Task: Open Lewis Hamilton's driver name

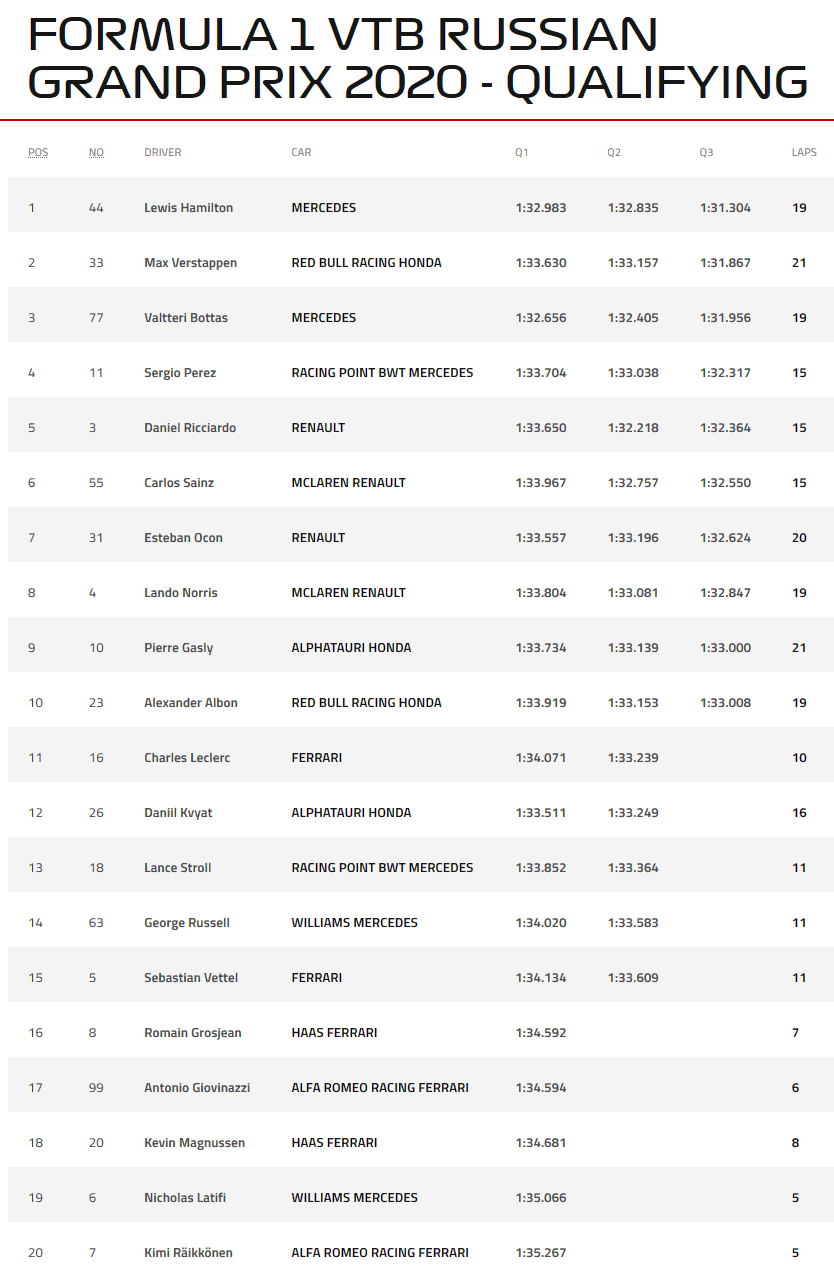Action: (x=188, y=208)
